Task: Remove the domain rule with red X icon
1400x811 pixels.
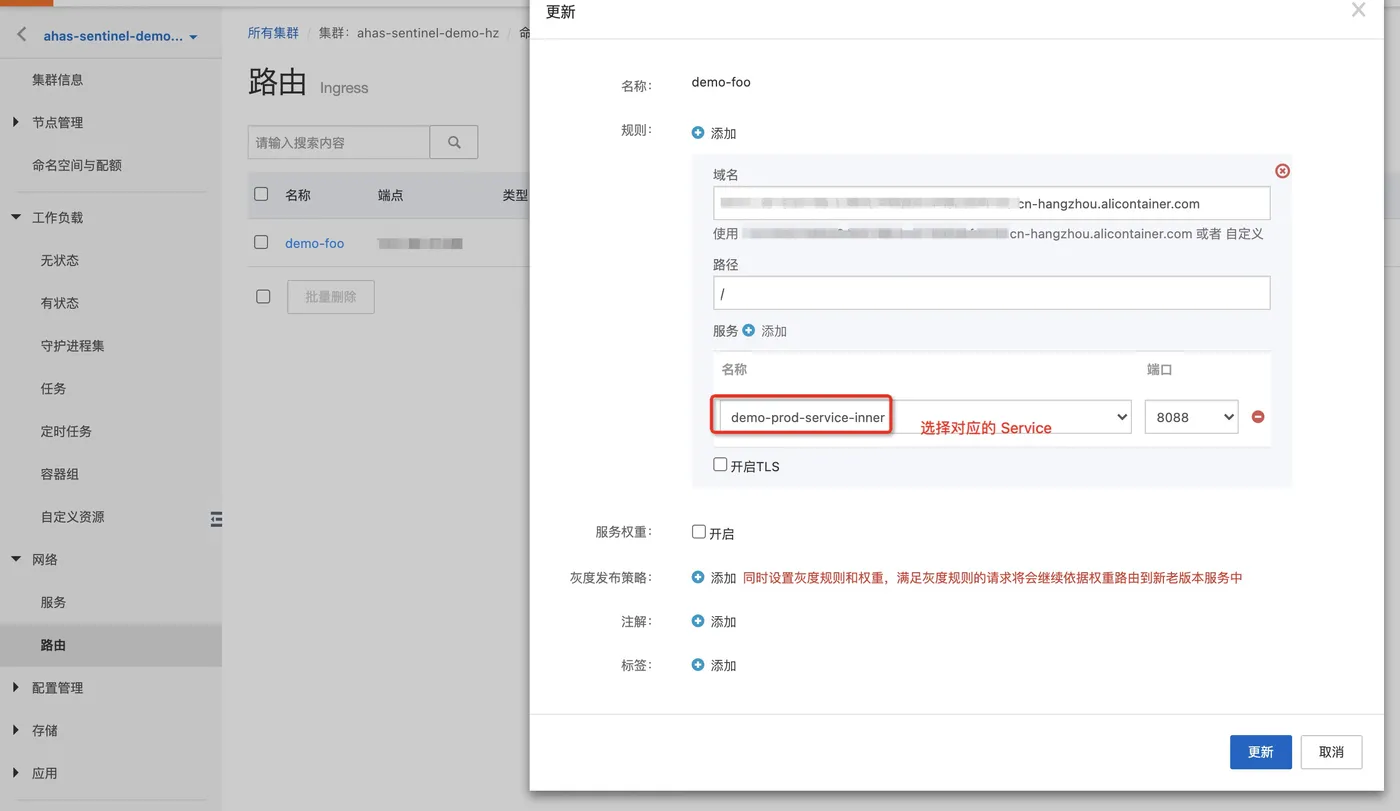Action: pos(1282,171)
